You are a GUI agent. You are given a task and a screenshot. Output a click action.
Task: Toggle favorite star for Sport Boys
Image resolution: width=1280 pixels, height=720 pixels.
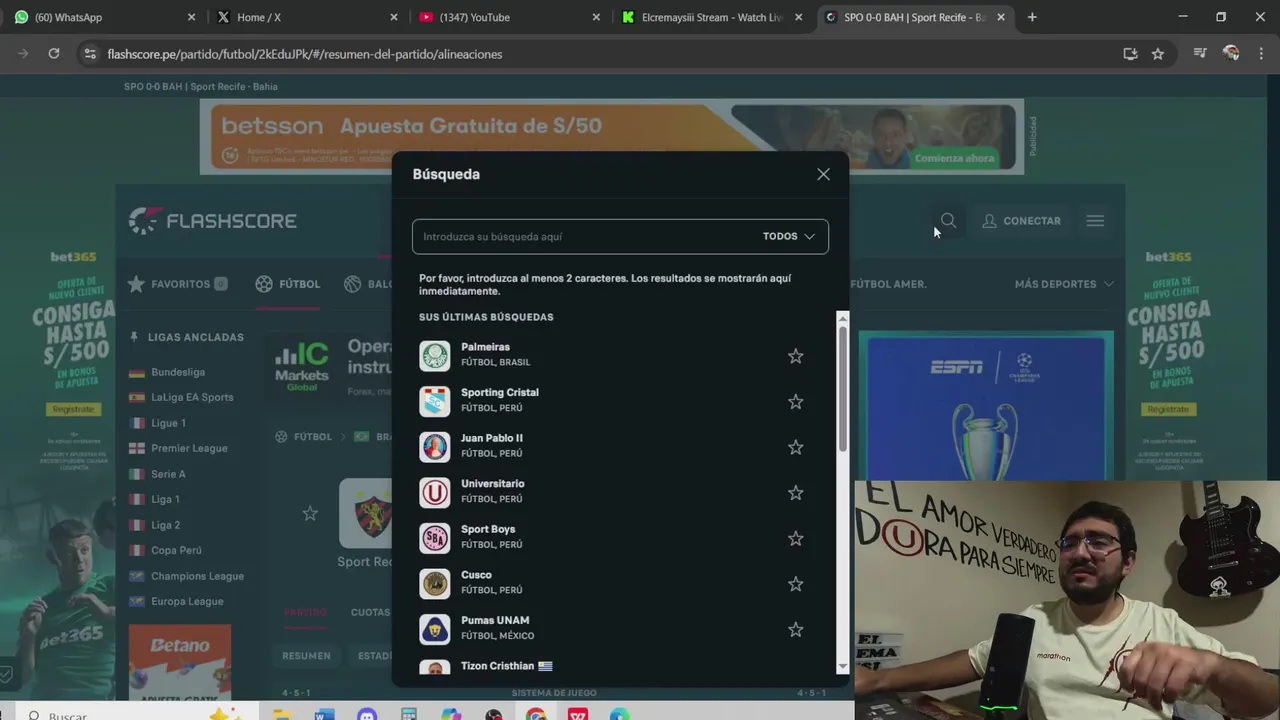pos(795,538)
